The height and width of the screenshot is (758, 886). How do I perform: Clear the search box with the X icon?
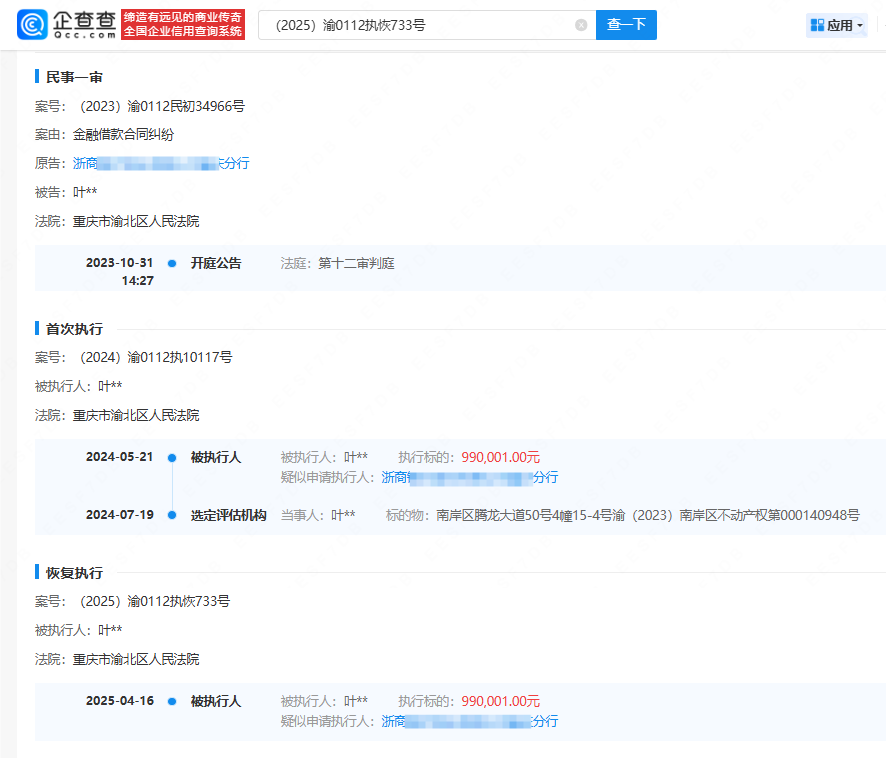tap(581, 25)
